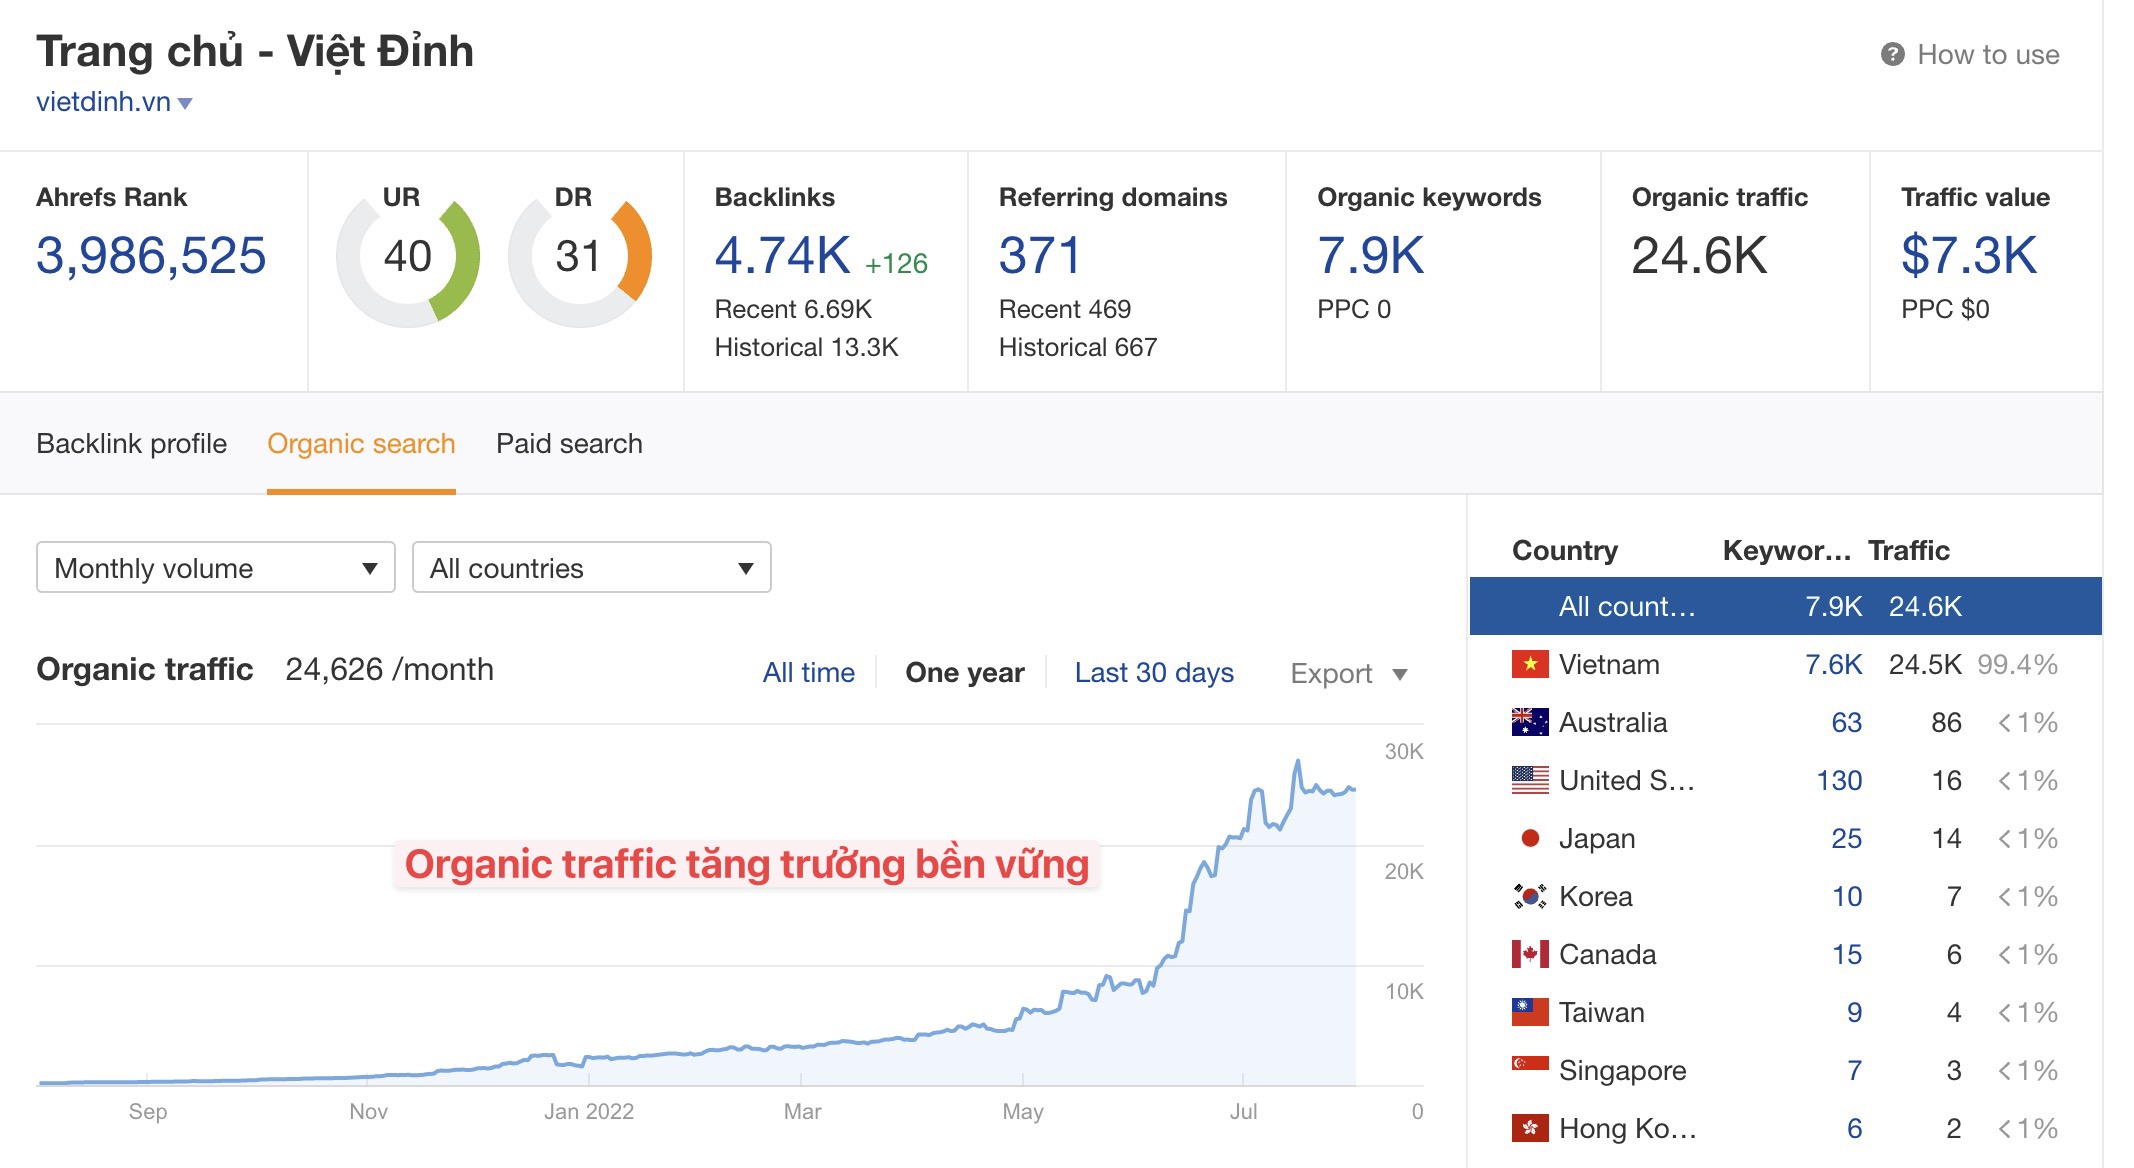The image size is (2134, 1168).
Task: Click the 24.6K organic traffic value
Action: point(1699,255)
